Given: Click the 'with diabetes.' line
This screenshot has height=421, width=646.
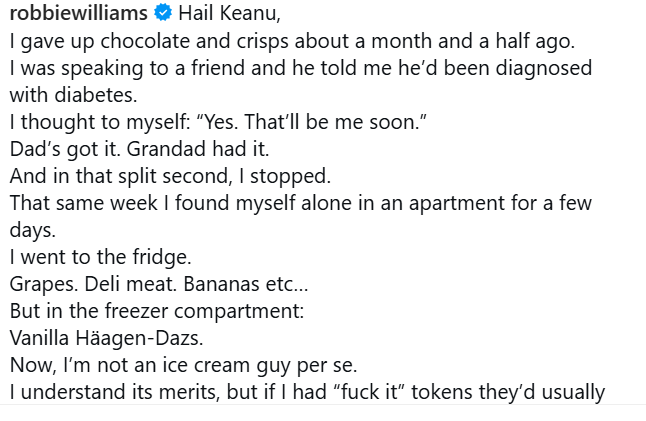Looking at the screenshot, I should pyautogui.click(x=73, y=95).
